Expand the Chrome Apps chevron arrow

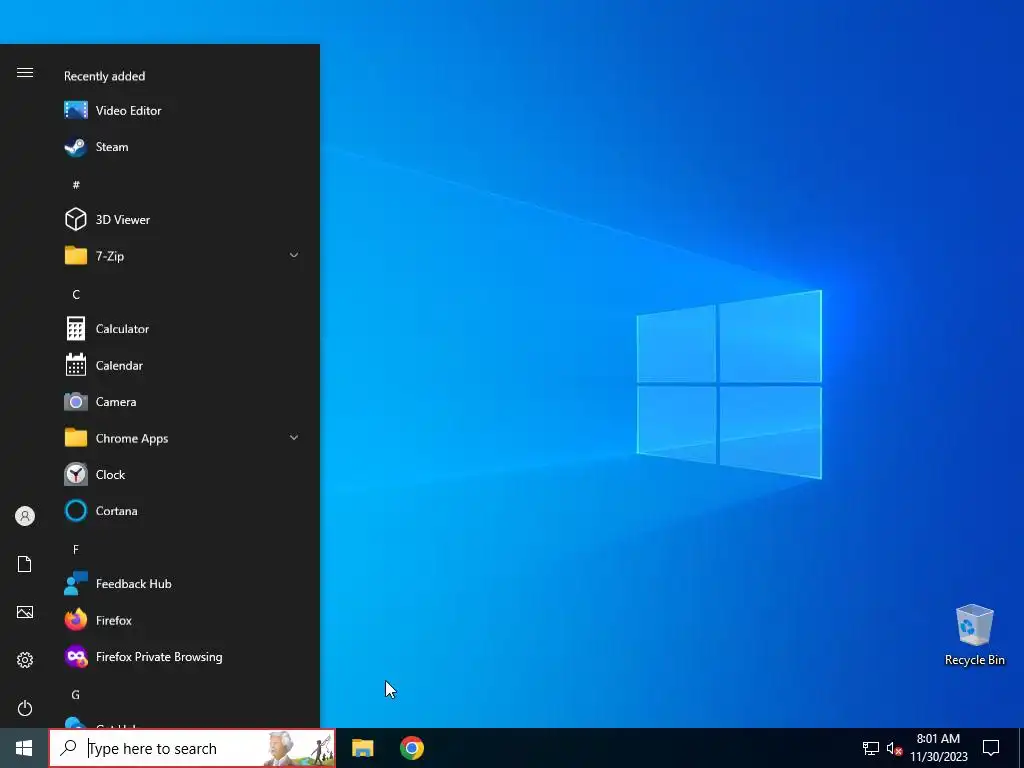point(294,438)
